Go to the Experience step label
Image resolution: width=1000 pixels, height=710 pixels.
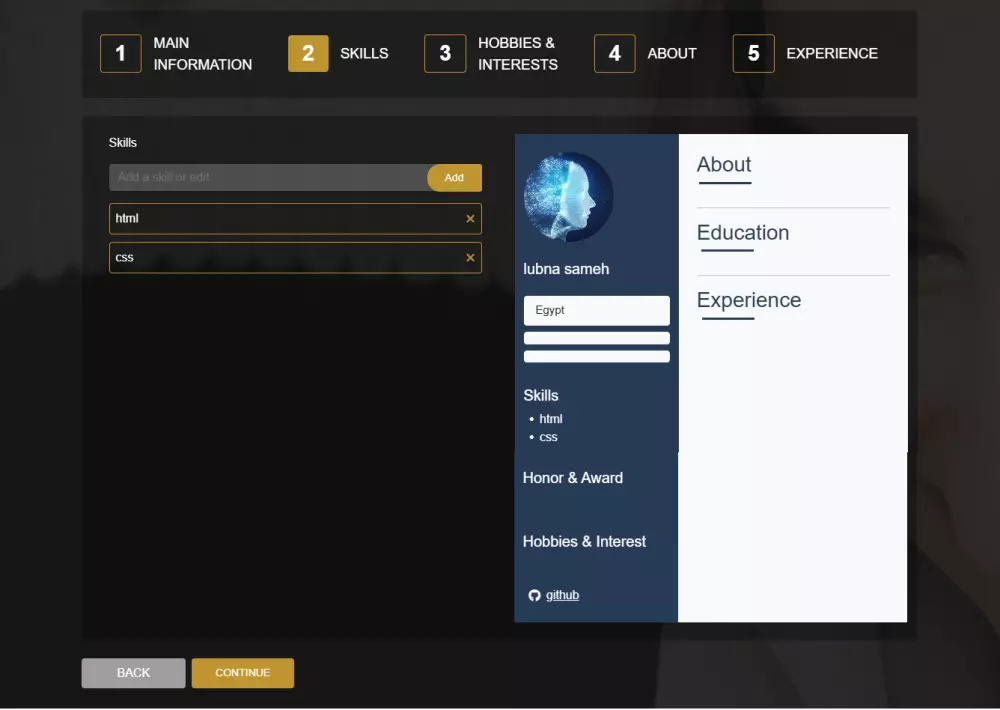(x=832, y=54)
